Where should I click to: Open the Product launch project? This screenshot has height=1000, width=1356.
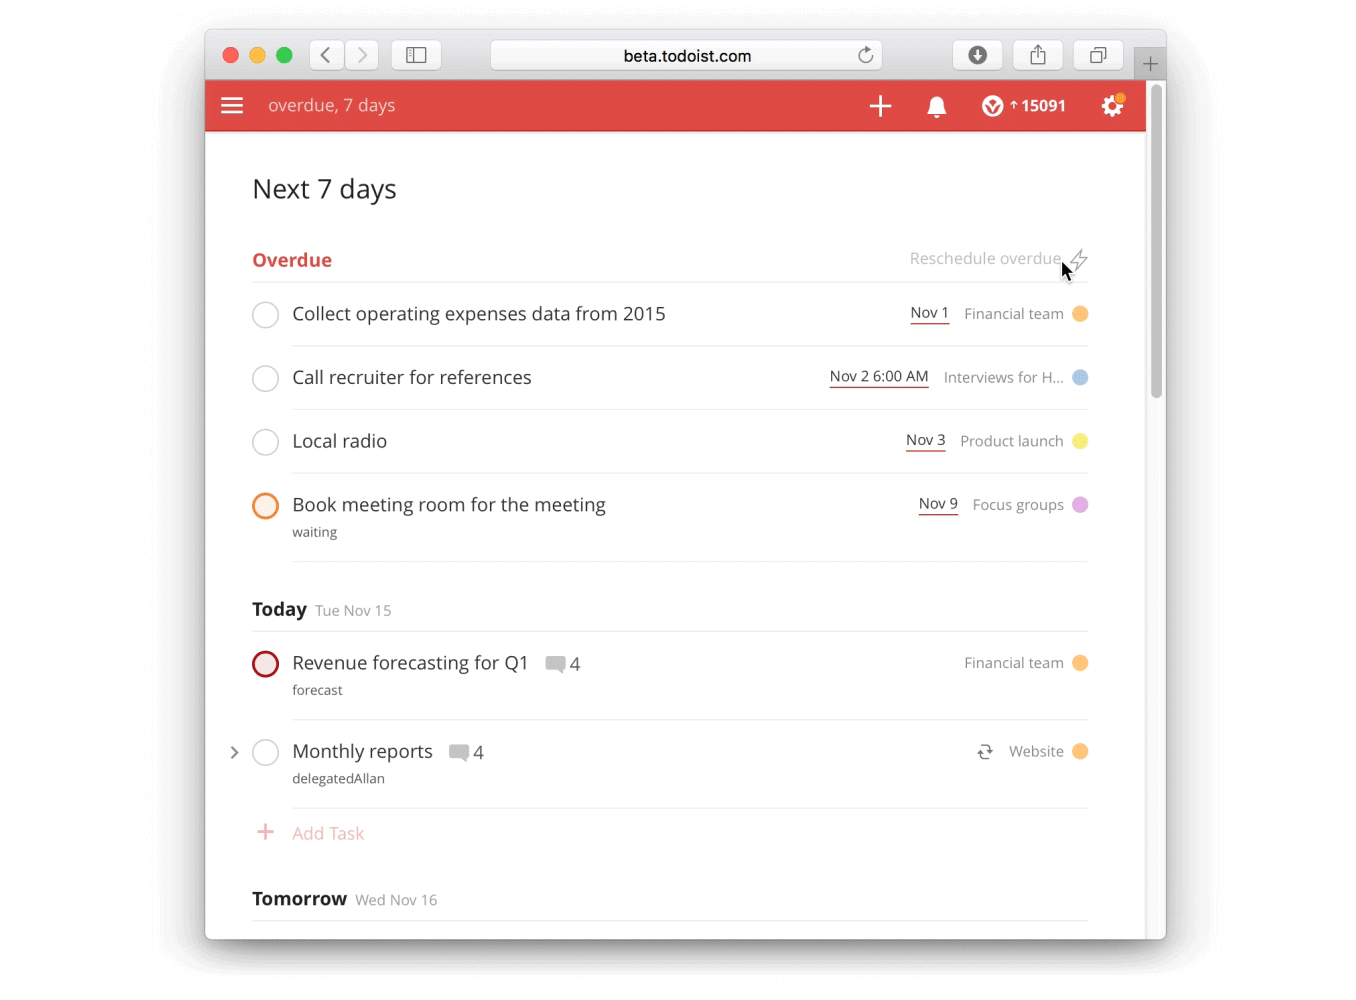point(1012,441)
